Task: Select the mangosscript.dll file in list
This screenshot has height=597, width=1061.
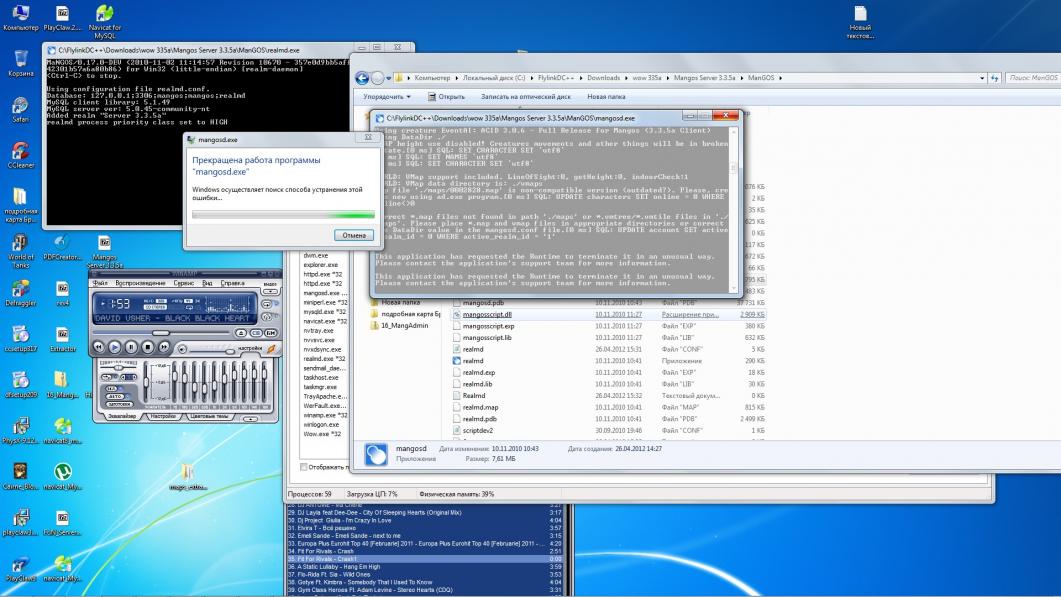Action: point(487,314)
